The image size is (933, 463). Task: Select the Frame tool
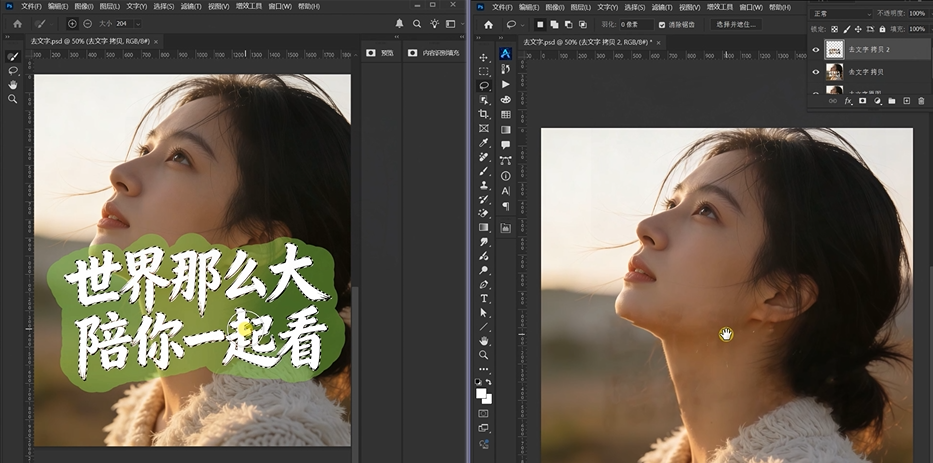click(x=484, y=129)
